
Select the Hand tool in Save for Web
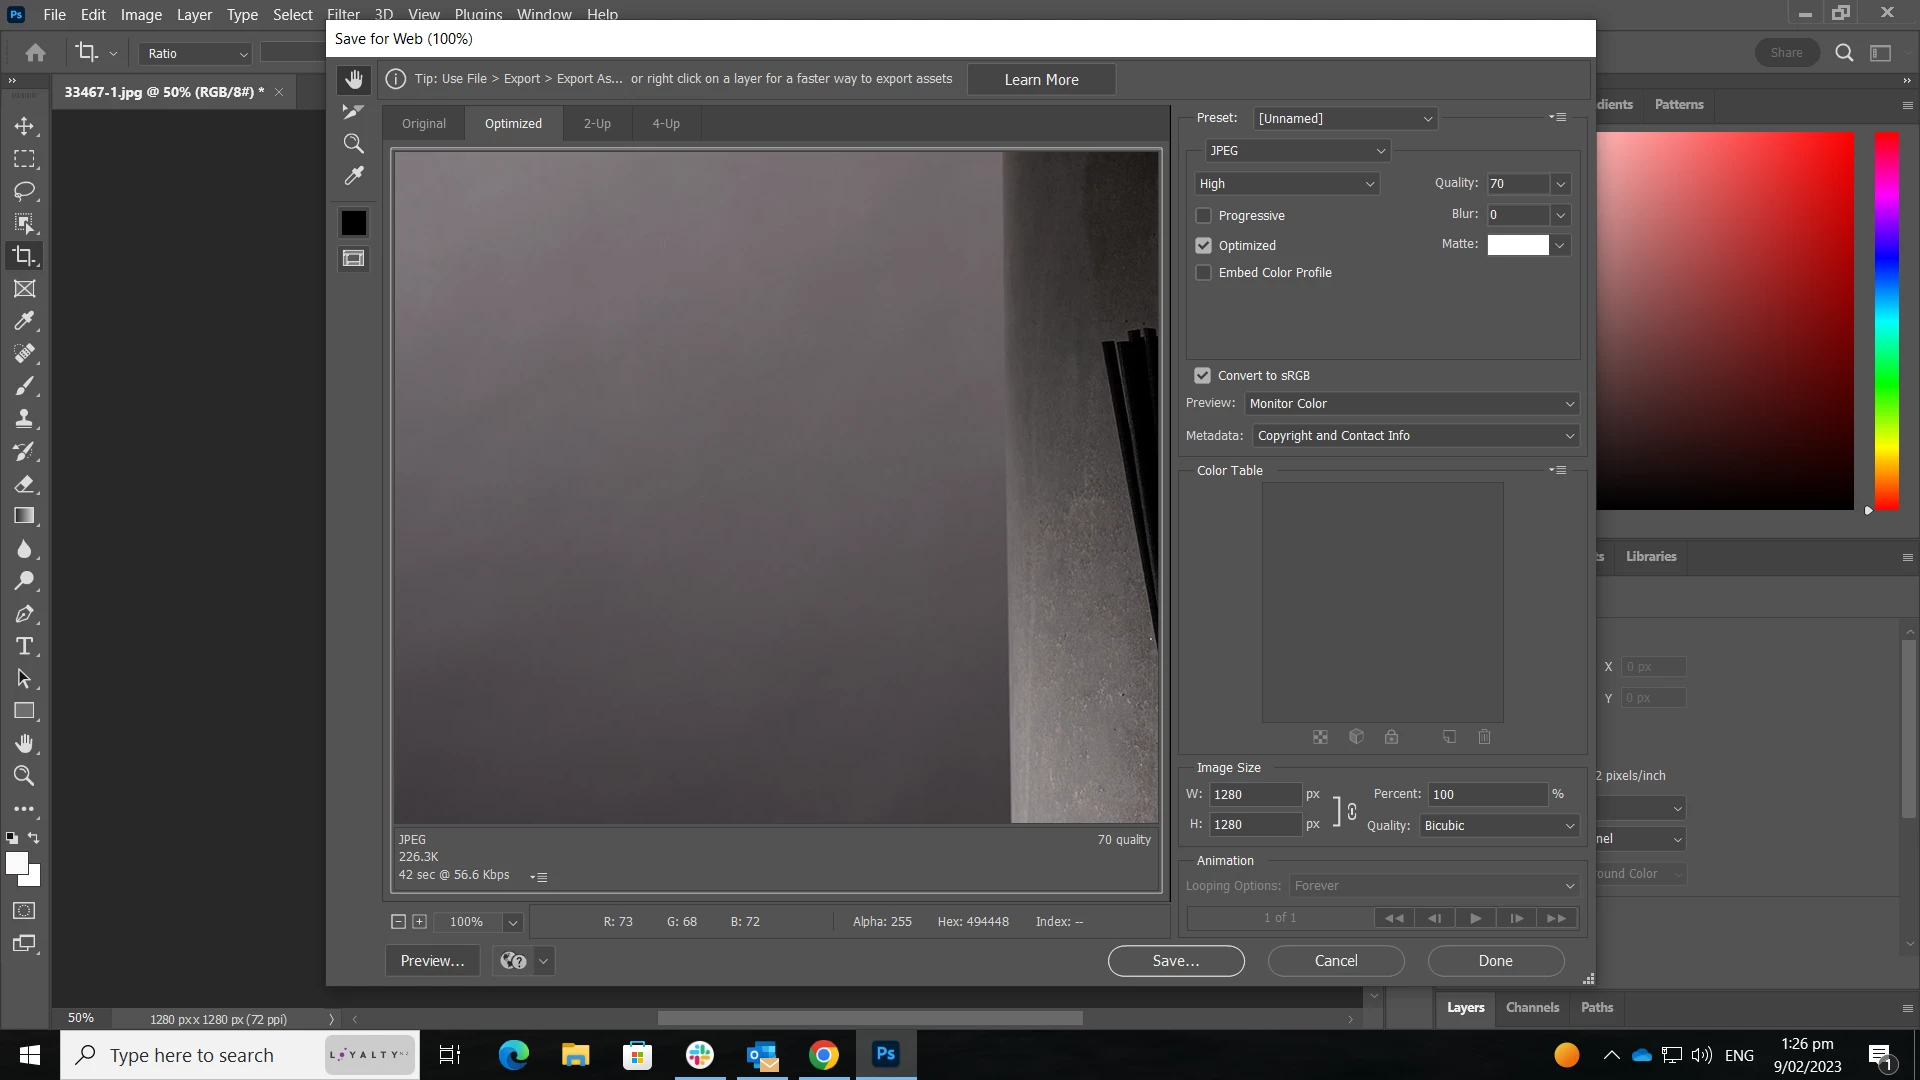(354, 80)
